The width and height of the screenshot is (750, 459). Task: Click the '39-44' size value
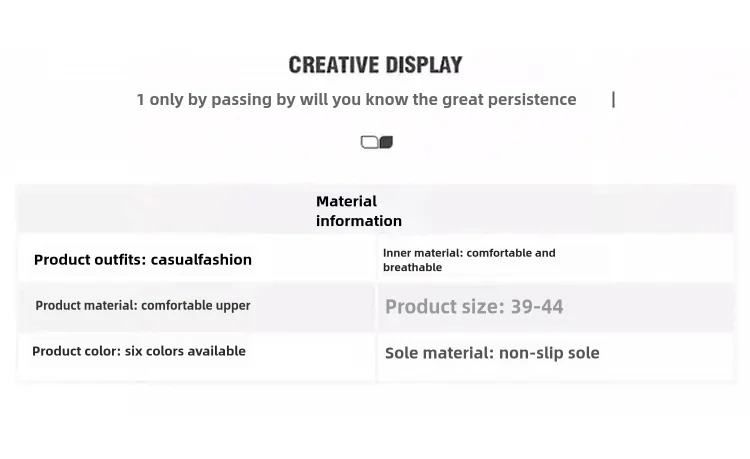pyautogui.click(x=537, y=307)
